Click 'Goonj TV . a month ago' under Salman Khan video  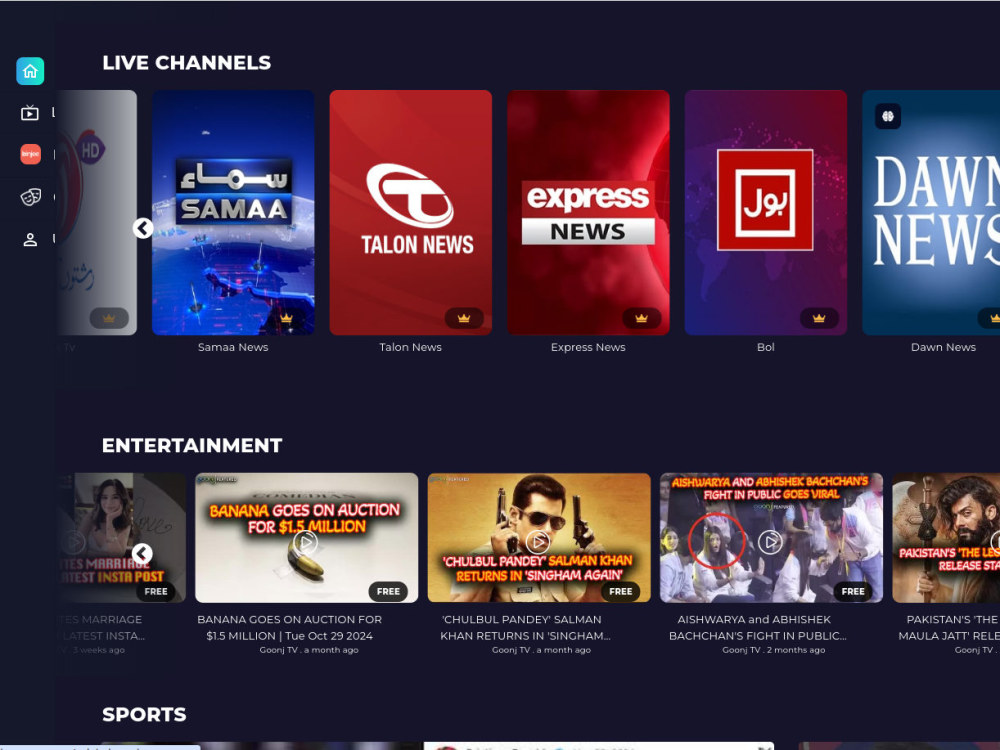pos(541,650)
